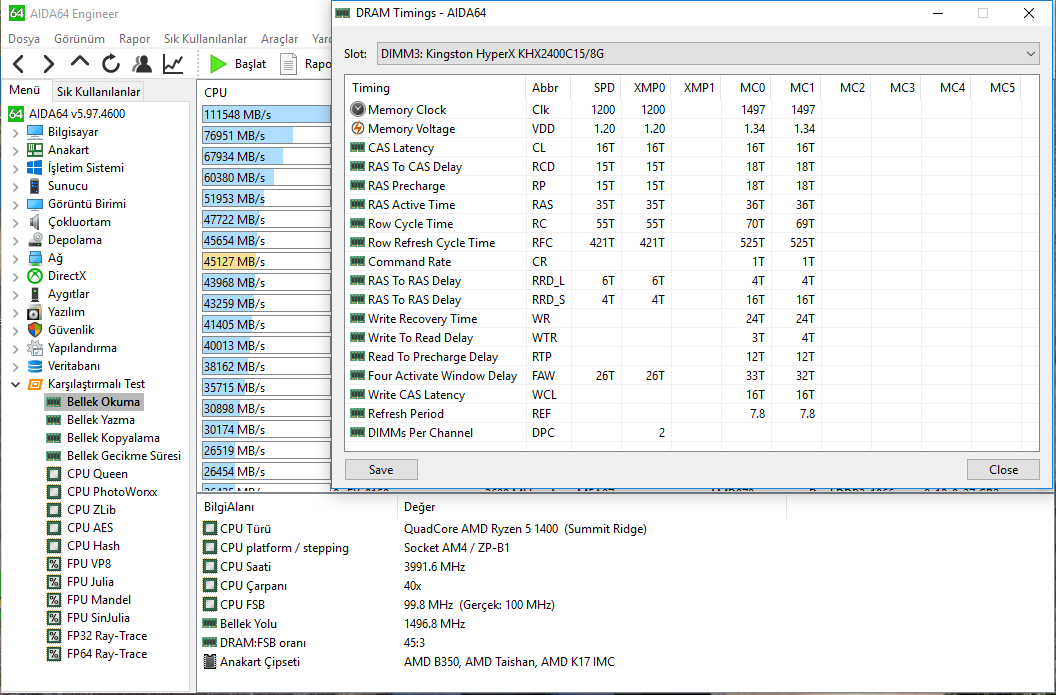Click the Depolama storage icon
Viewport: 1056px width, 695px height.
[x=35, y=240]
